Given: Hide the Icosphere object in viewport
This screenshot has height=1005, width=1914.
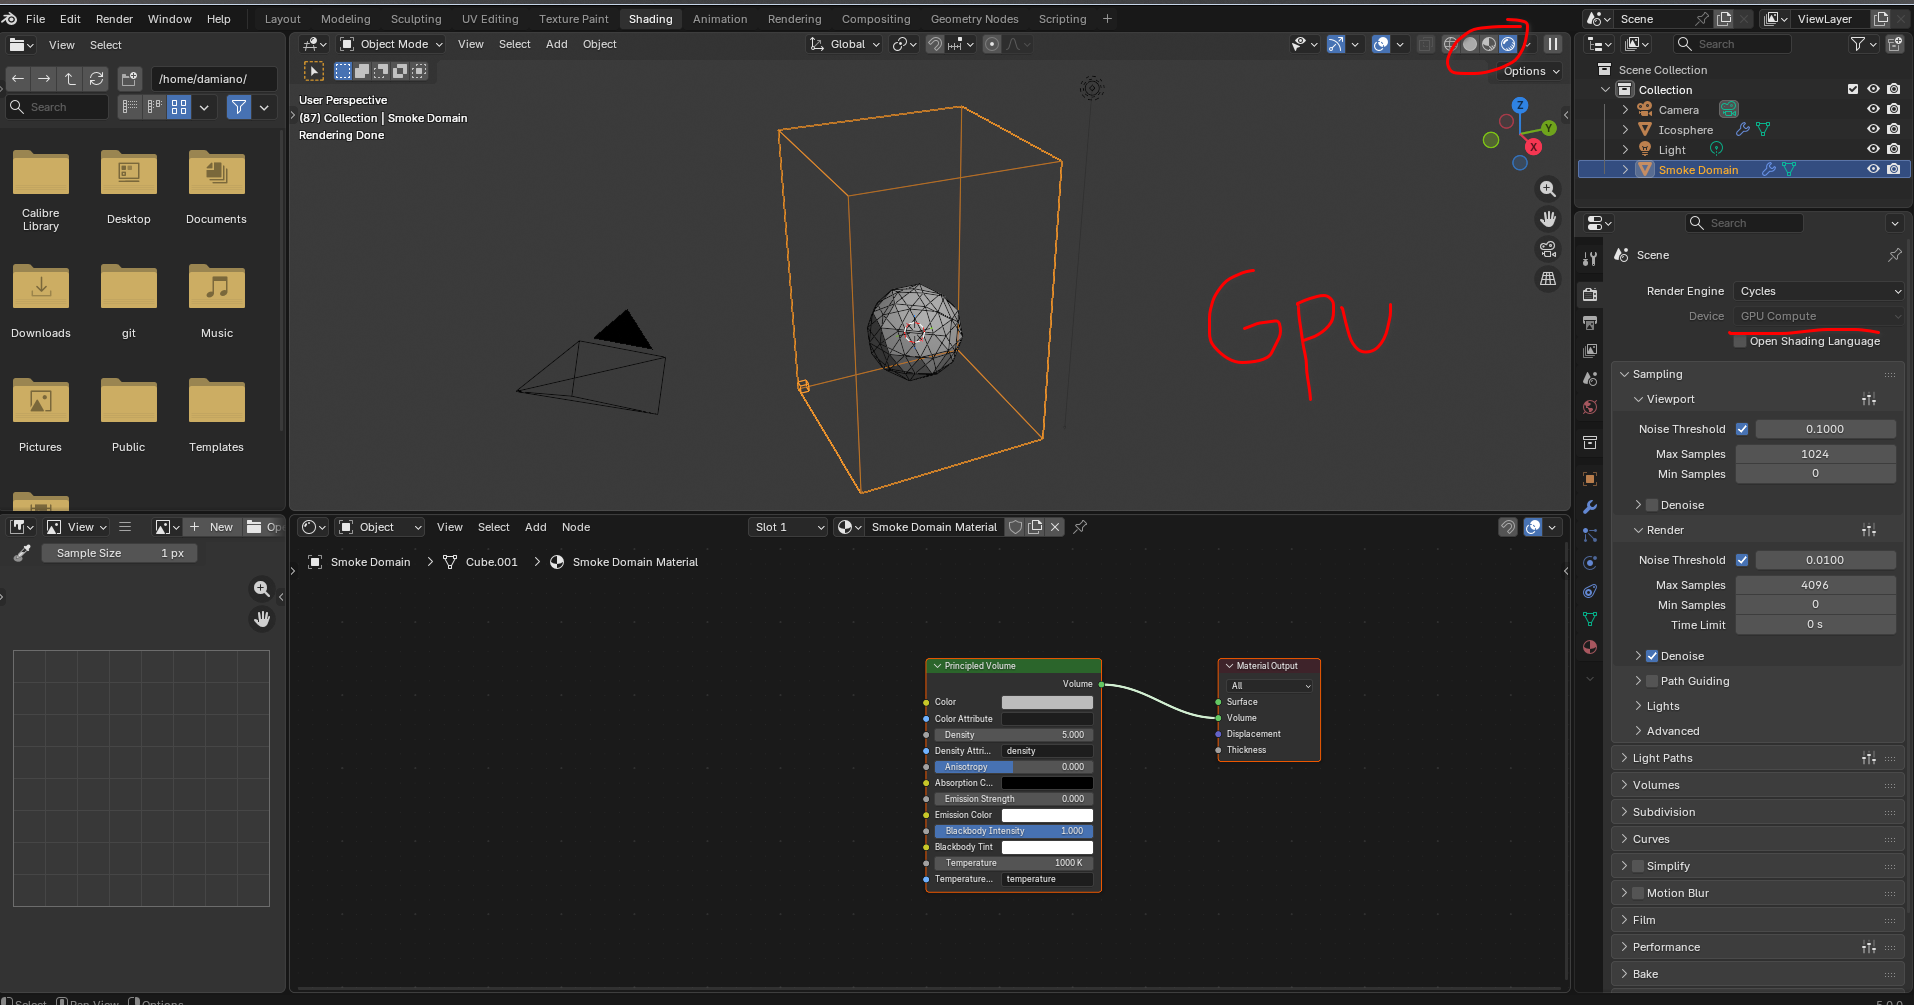Looking at the screenshot, I should 1873,129.
